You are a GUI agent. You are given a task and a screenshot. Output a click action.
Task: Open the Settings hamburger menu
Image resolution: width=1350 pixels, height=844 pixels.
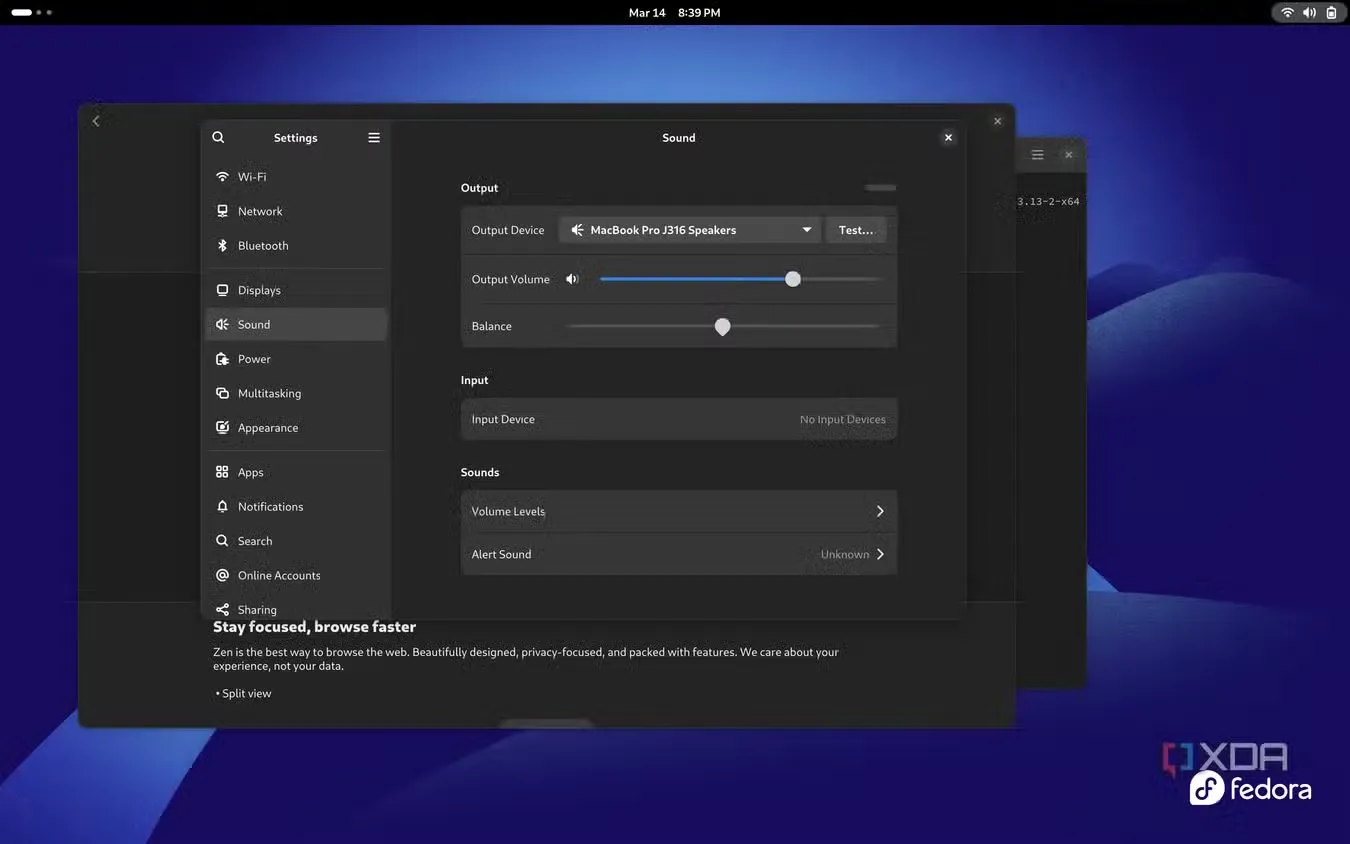(x=373, y=137)
